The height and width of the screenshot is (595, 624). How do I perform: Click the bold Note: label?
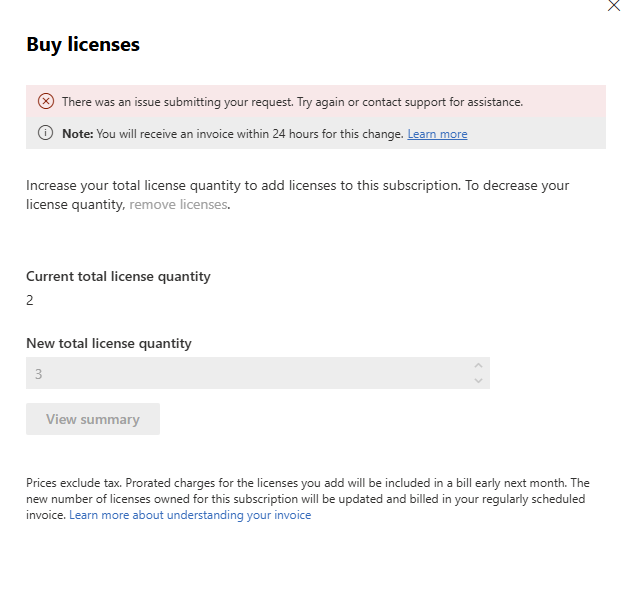pos(77,134)
